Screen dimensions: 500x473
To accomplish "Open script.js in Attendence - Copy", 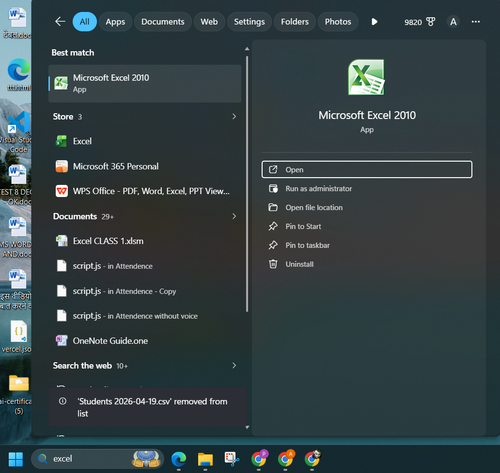I will coord(145,291).
